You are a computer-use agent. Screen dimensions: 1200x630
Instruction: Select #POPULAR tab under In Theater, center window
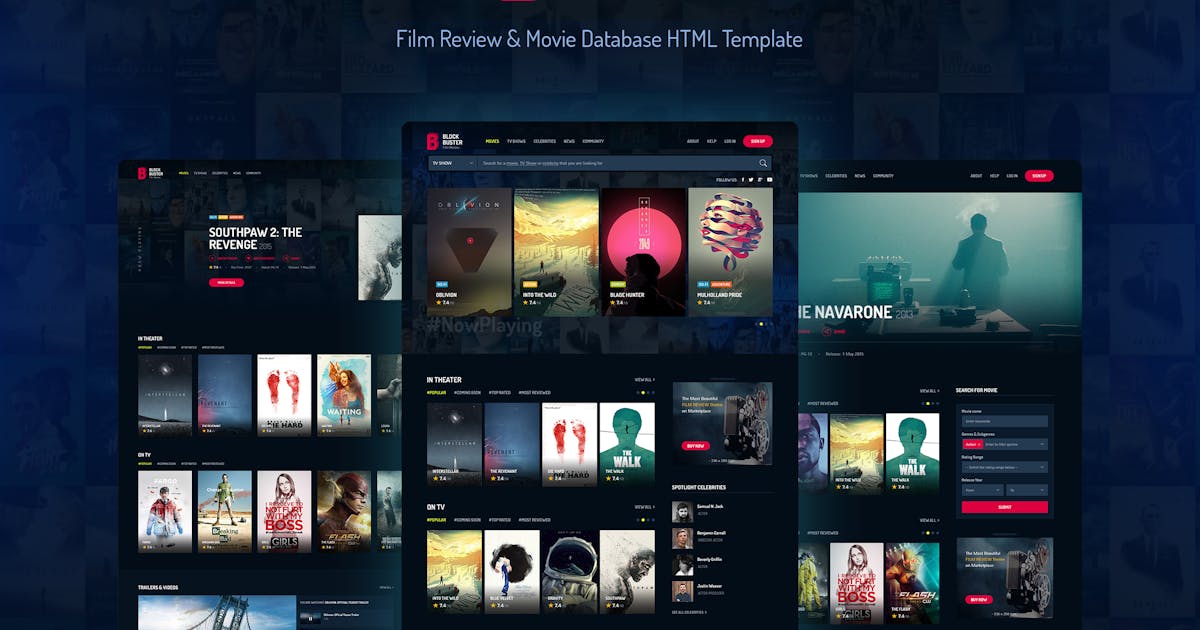pos(436,392)
